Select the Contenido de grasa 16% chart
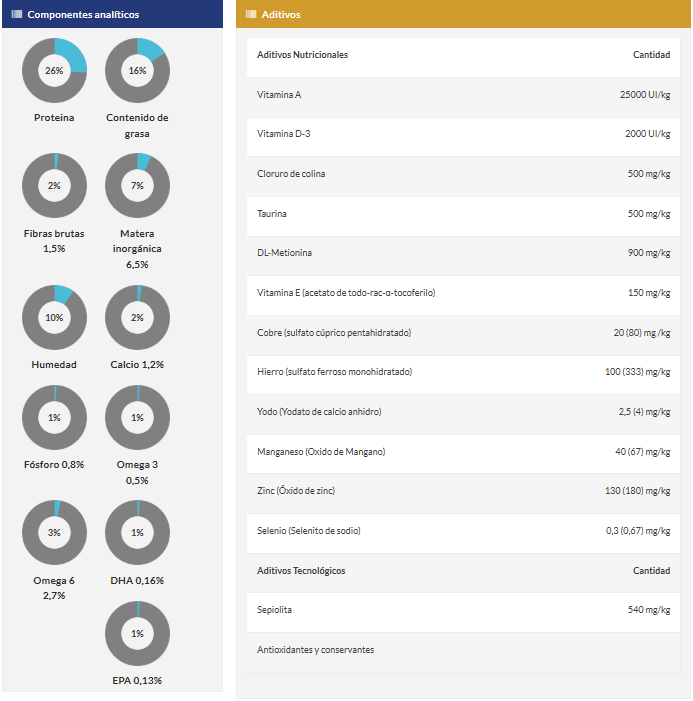 pyautogui.click(x=137, y=71)
